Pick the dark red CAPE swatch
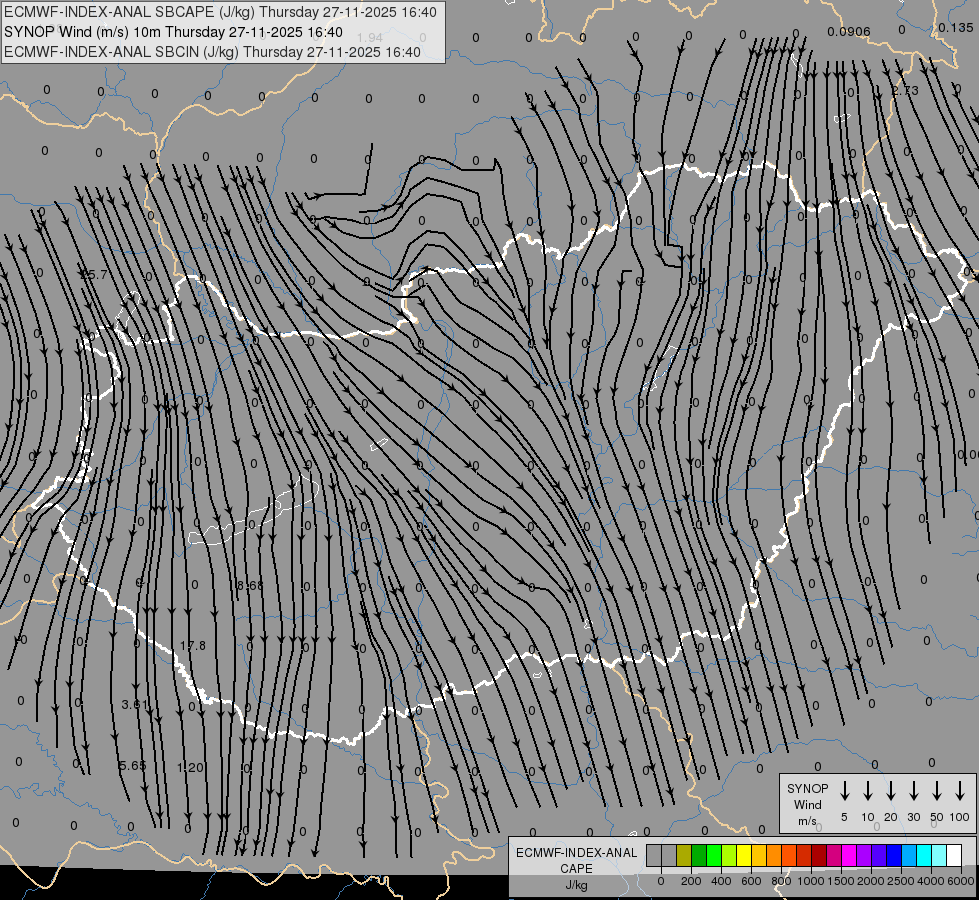Screen dimensions: 979x900 [x=819, y=855]
